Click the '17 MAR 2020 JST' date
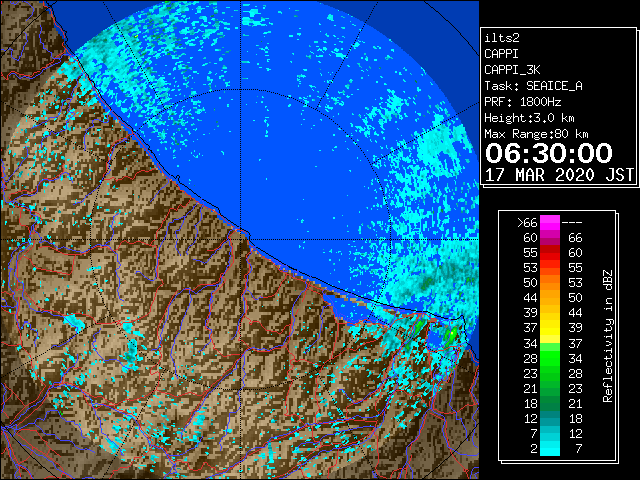 [x=559, y=175]
